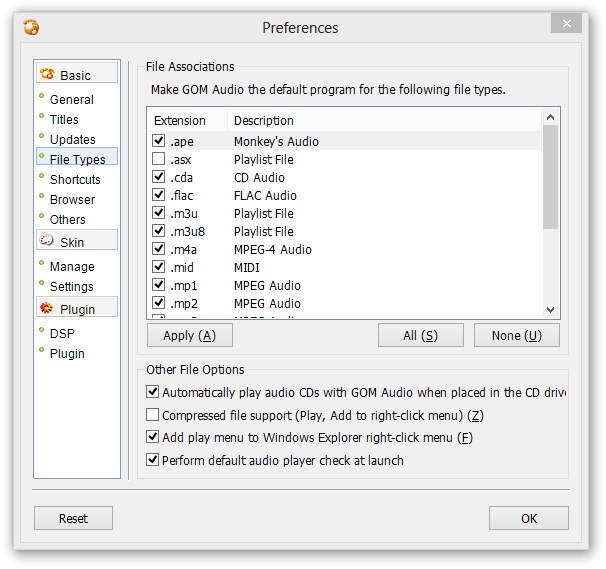Toggle Compressed file support checkbox
The width and height of the screenshot is (606, 569).
click(153, 415)
